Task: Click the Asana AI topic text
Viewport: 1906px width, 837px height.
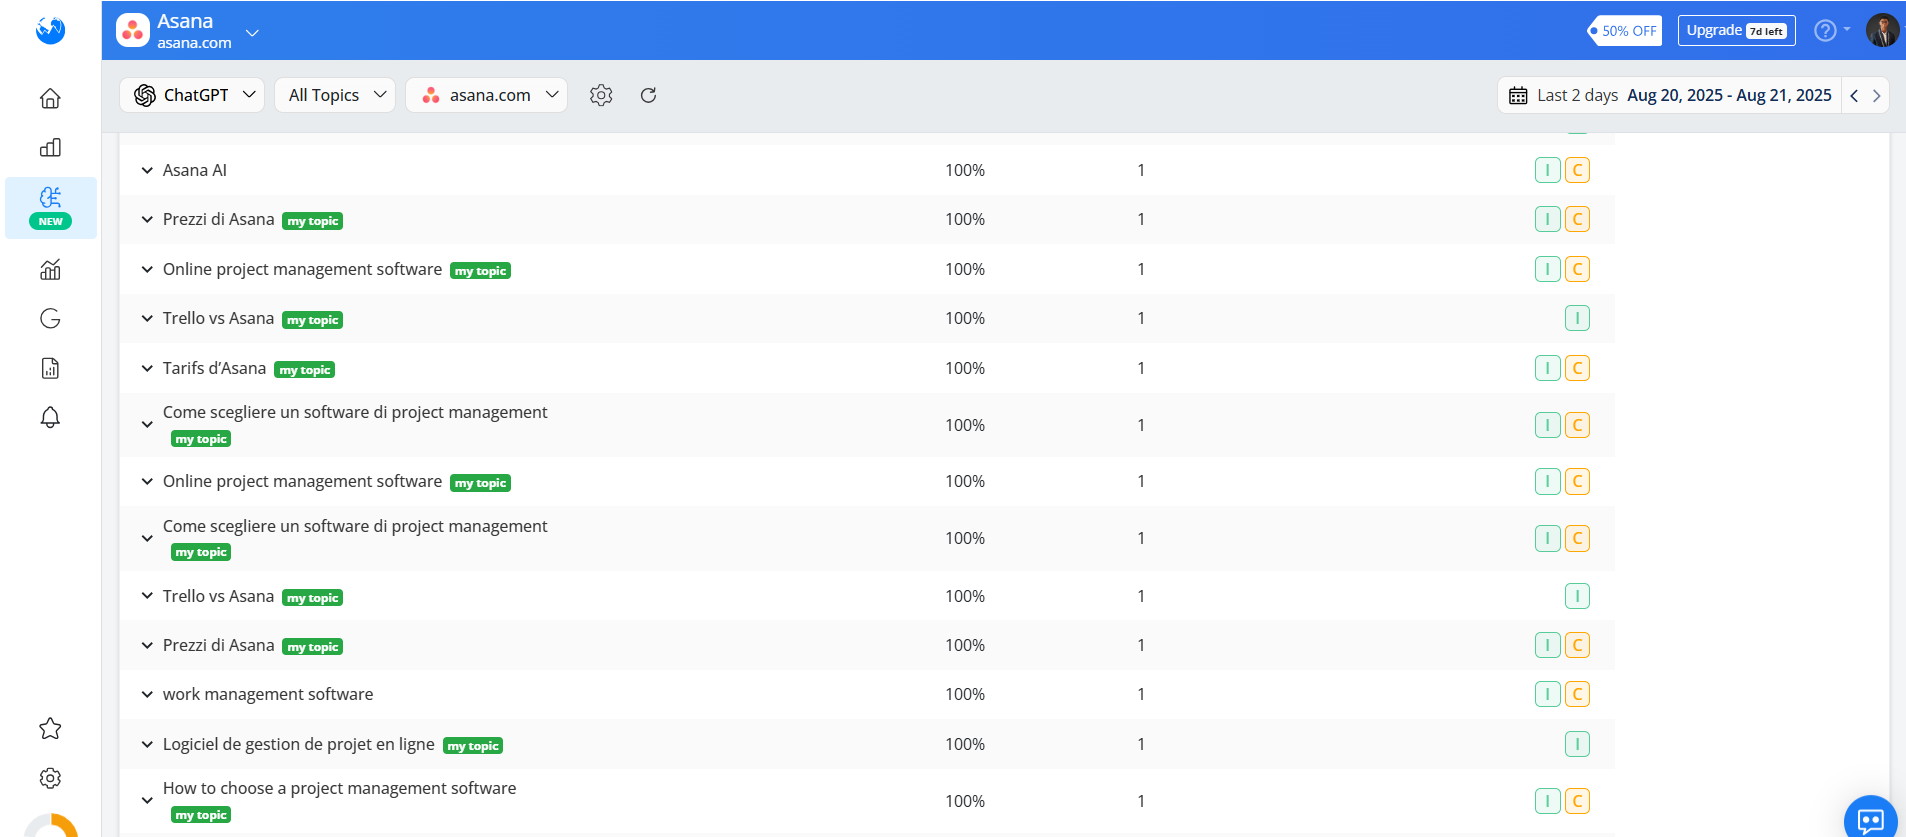Action: coord(195,170)
